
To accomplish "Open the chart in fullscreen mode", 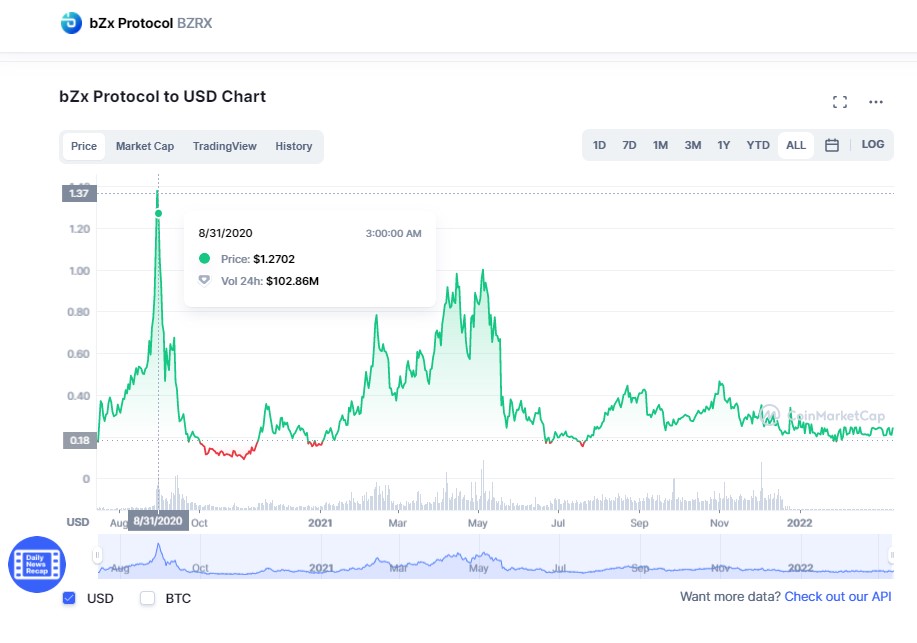I will (x=840, y=102).
